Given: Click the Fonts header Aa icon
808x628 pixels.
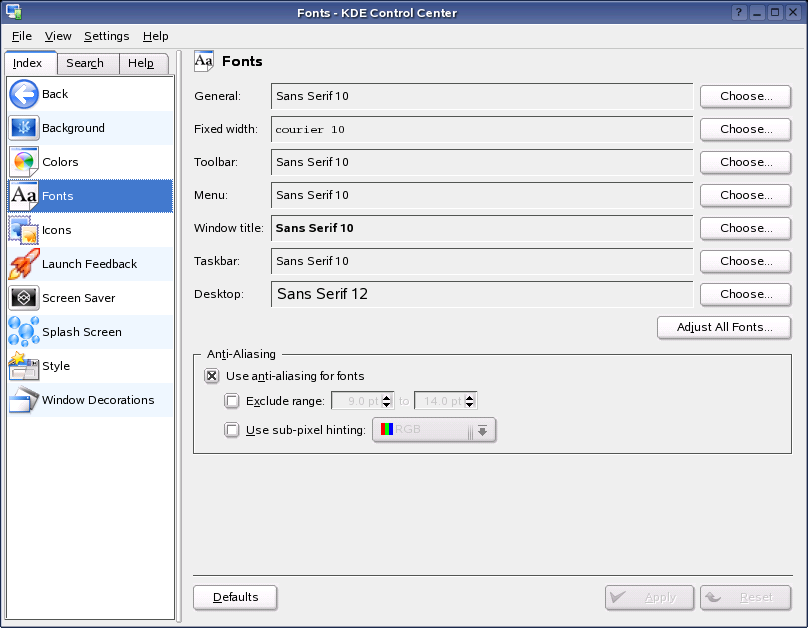Looking at the screenshot, I should 204,61.
